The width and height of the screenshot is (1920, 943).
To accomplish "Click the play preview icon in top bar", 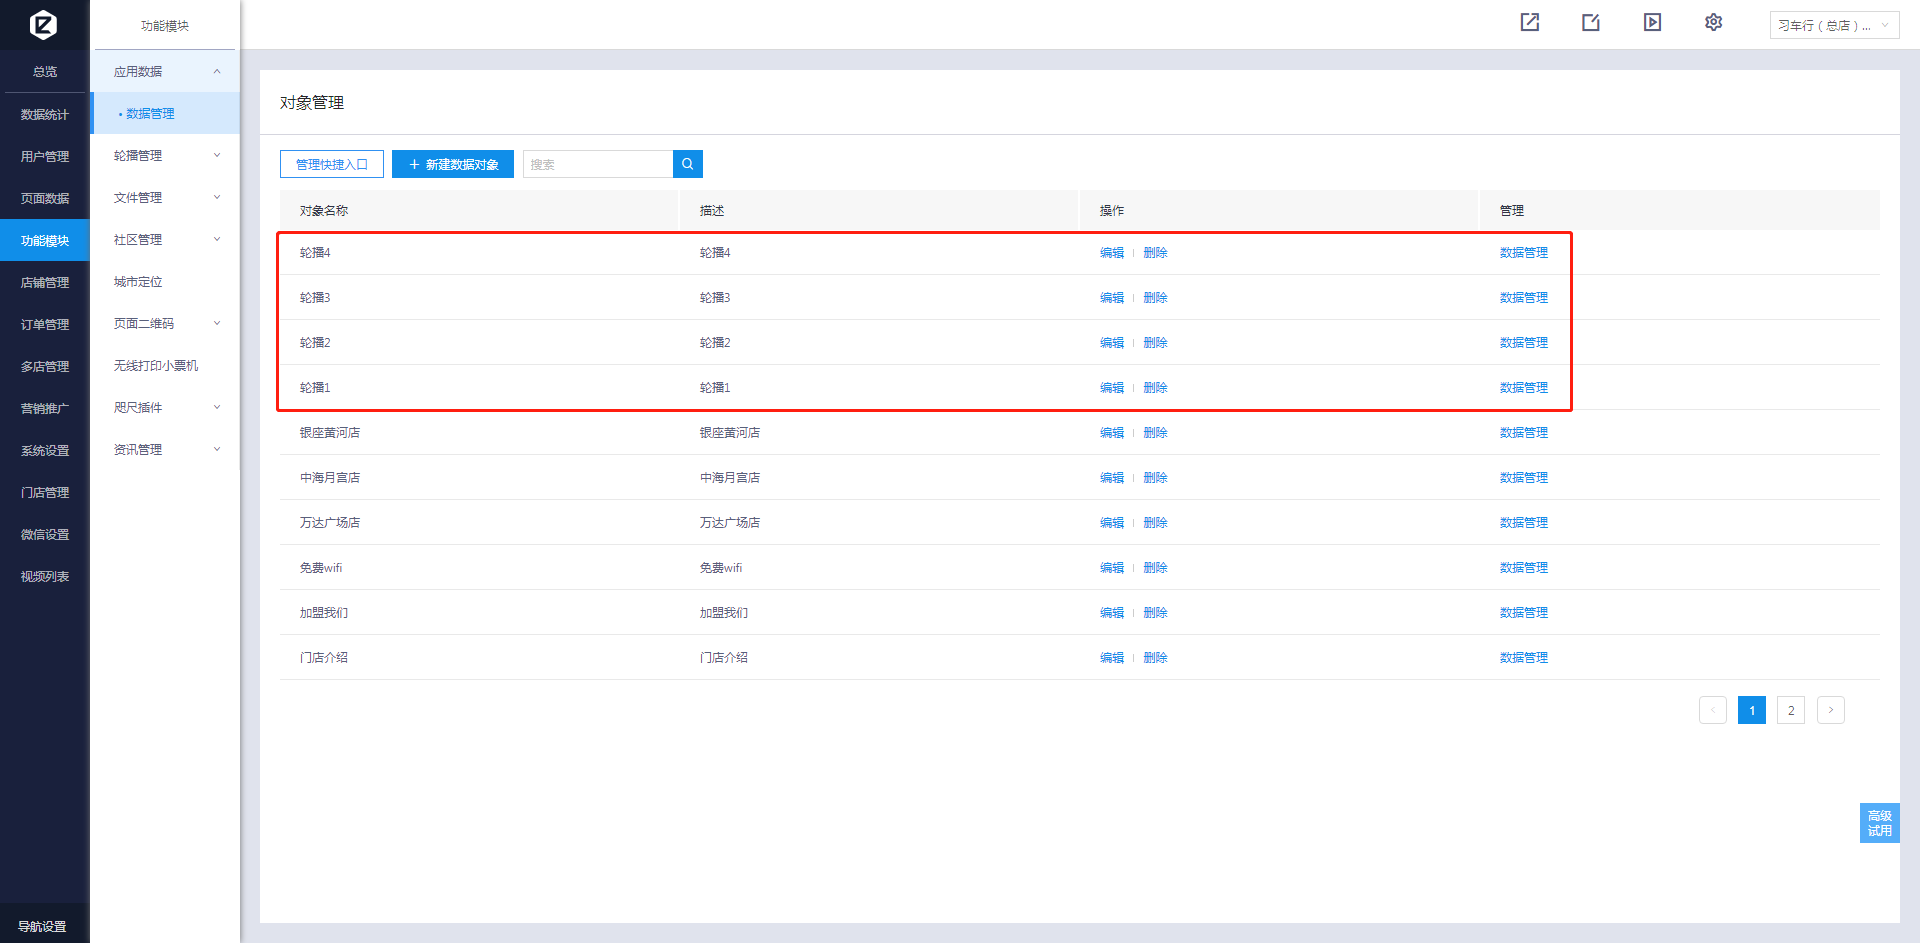I will (x=1652, y=22).
